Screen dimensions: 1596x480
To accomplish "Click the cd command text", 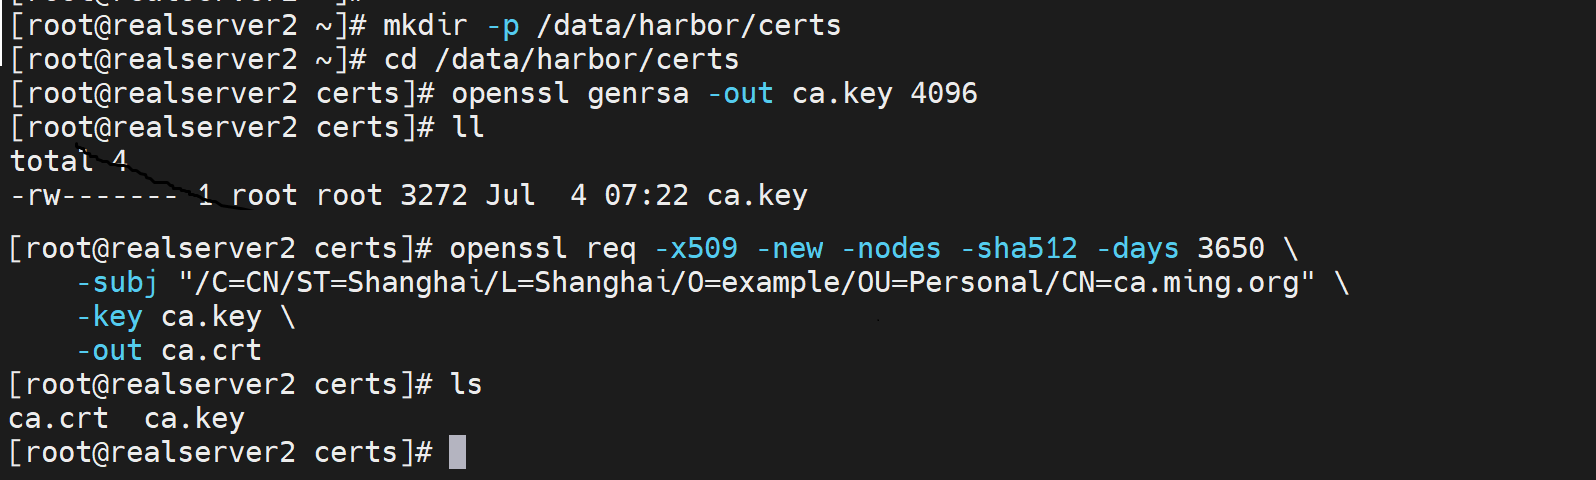I will point(401,59).
